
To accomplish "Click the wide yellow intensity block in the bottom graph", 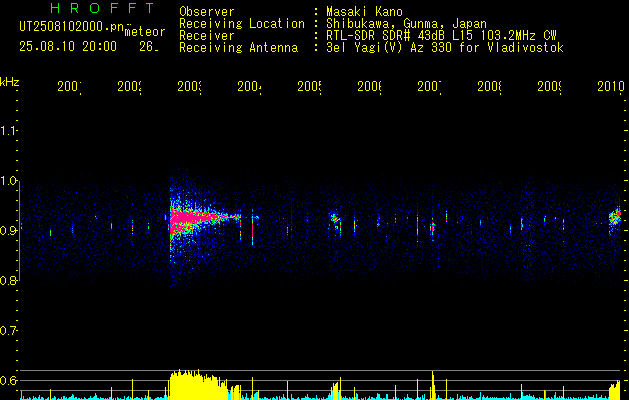I will 199,386.
